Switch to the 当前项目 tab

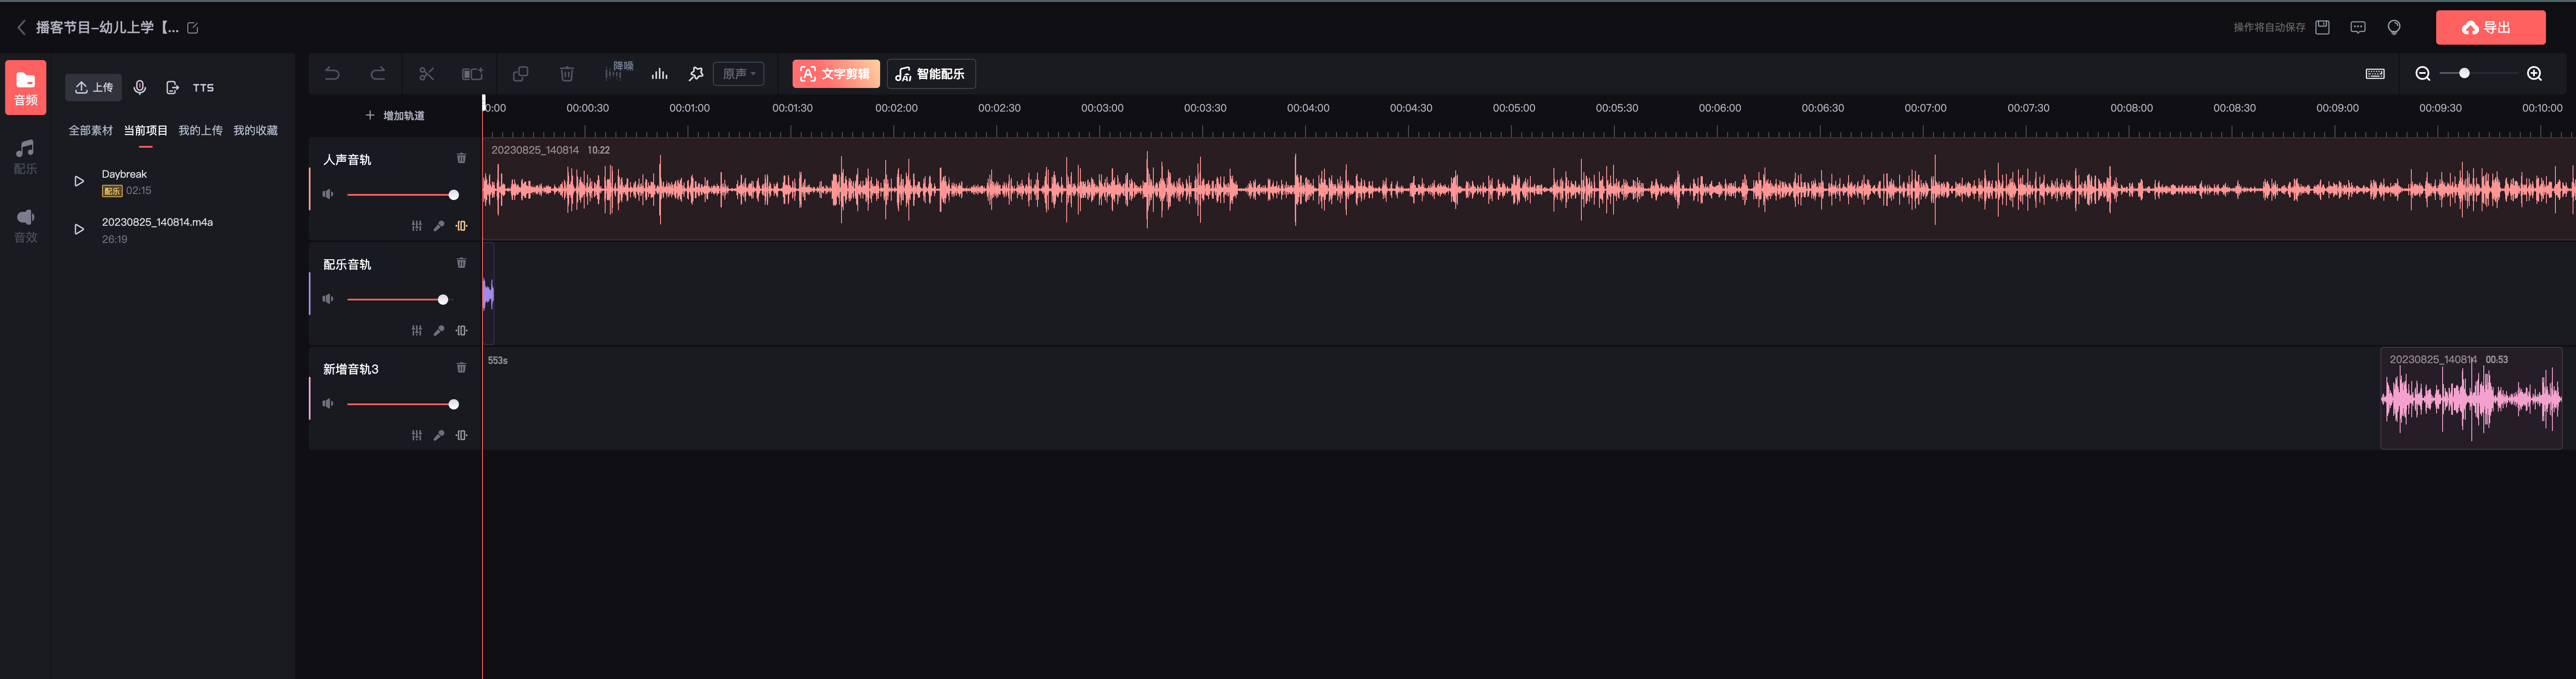click(x=146, y=131)
